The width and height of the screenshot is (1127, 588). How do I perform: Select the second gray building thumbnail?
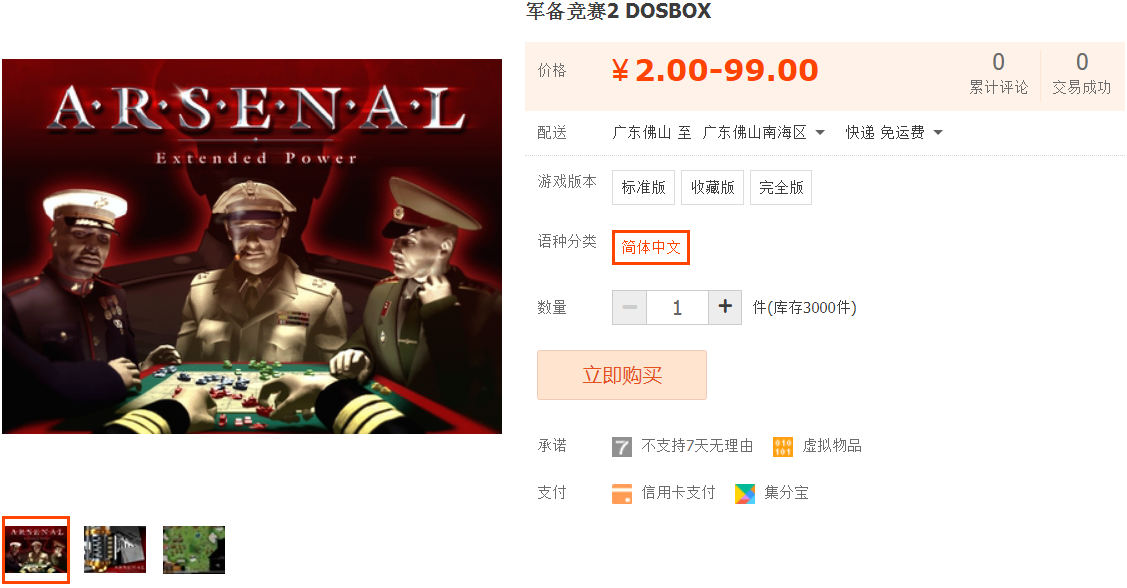pyautogui.click(x=115, y=550)
